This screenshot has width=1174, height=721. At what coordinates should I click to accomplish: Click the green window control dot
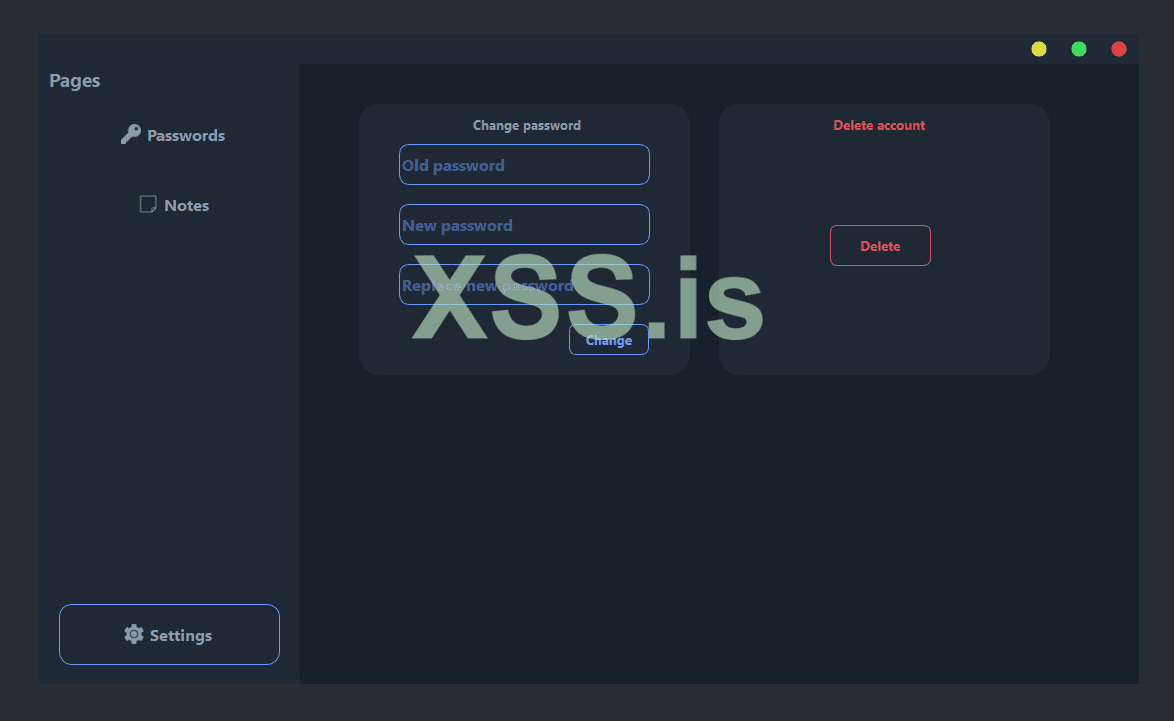1079,48
